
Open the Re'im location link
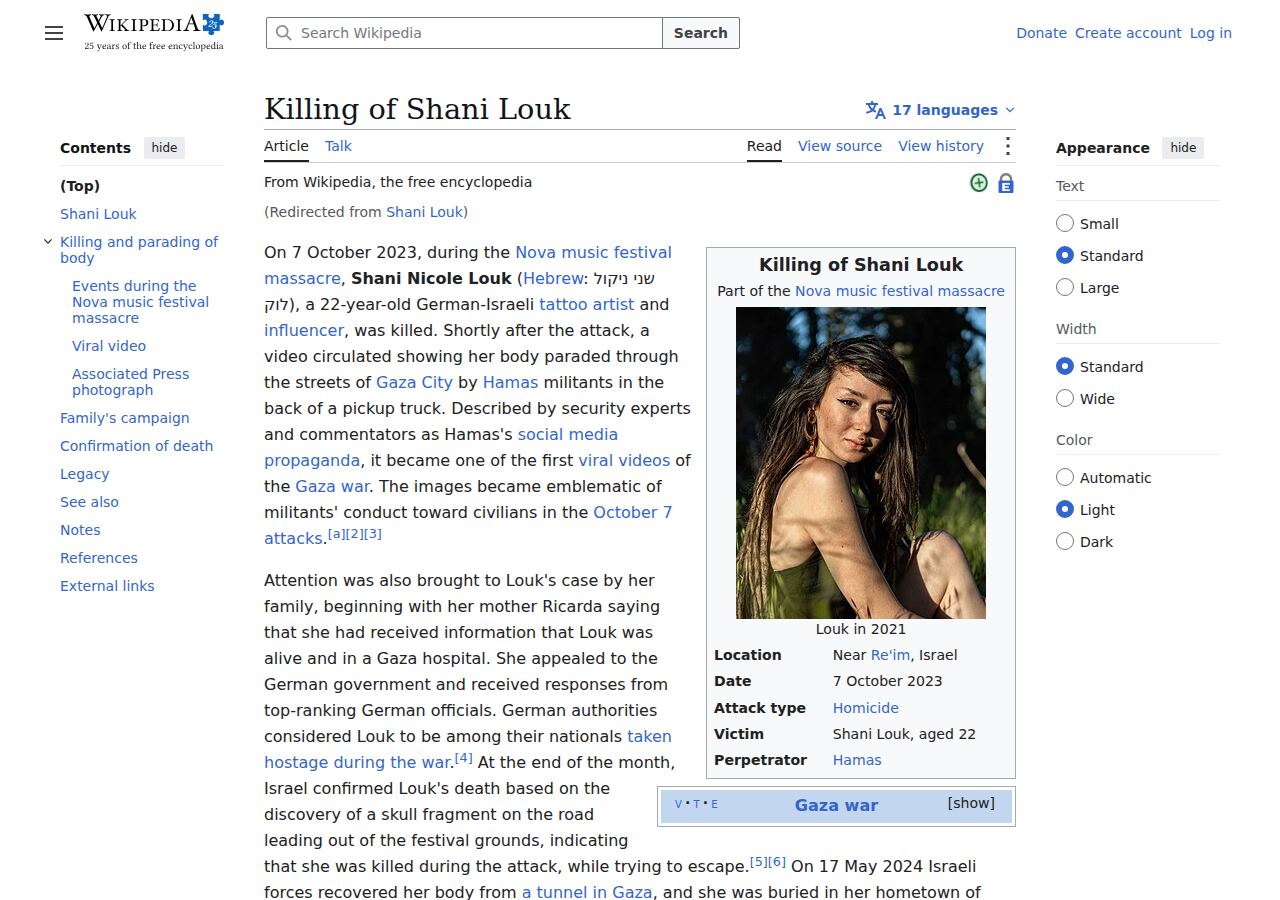(x=890, y=655)
